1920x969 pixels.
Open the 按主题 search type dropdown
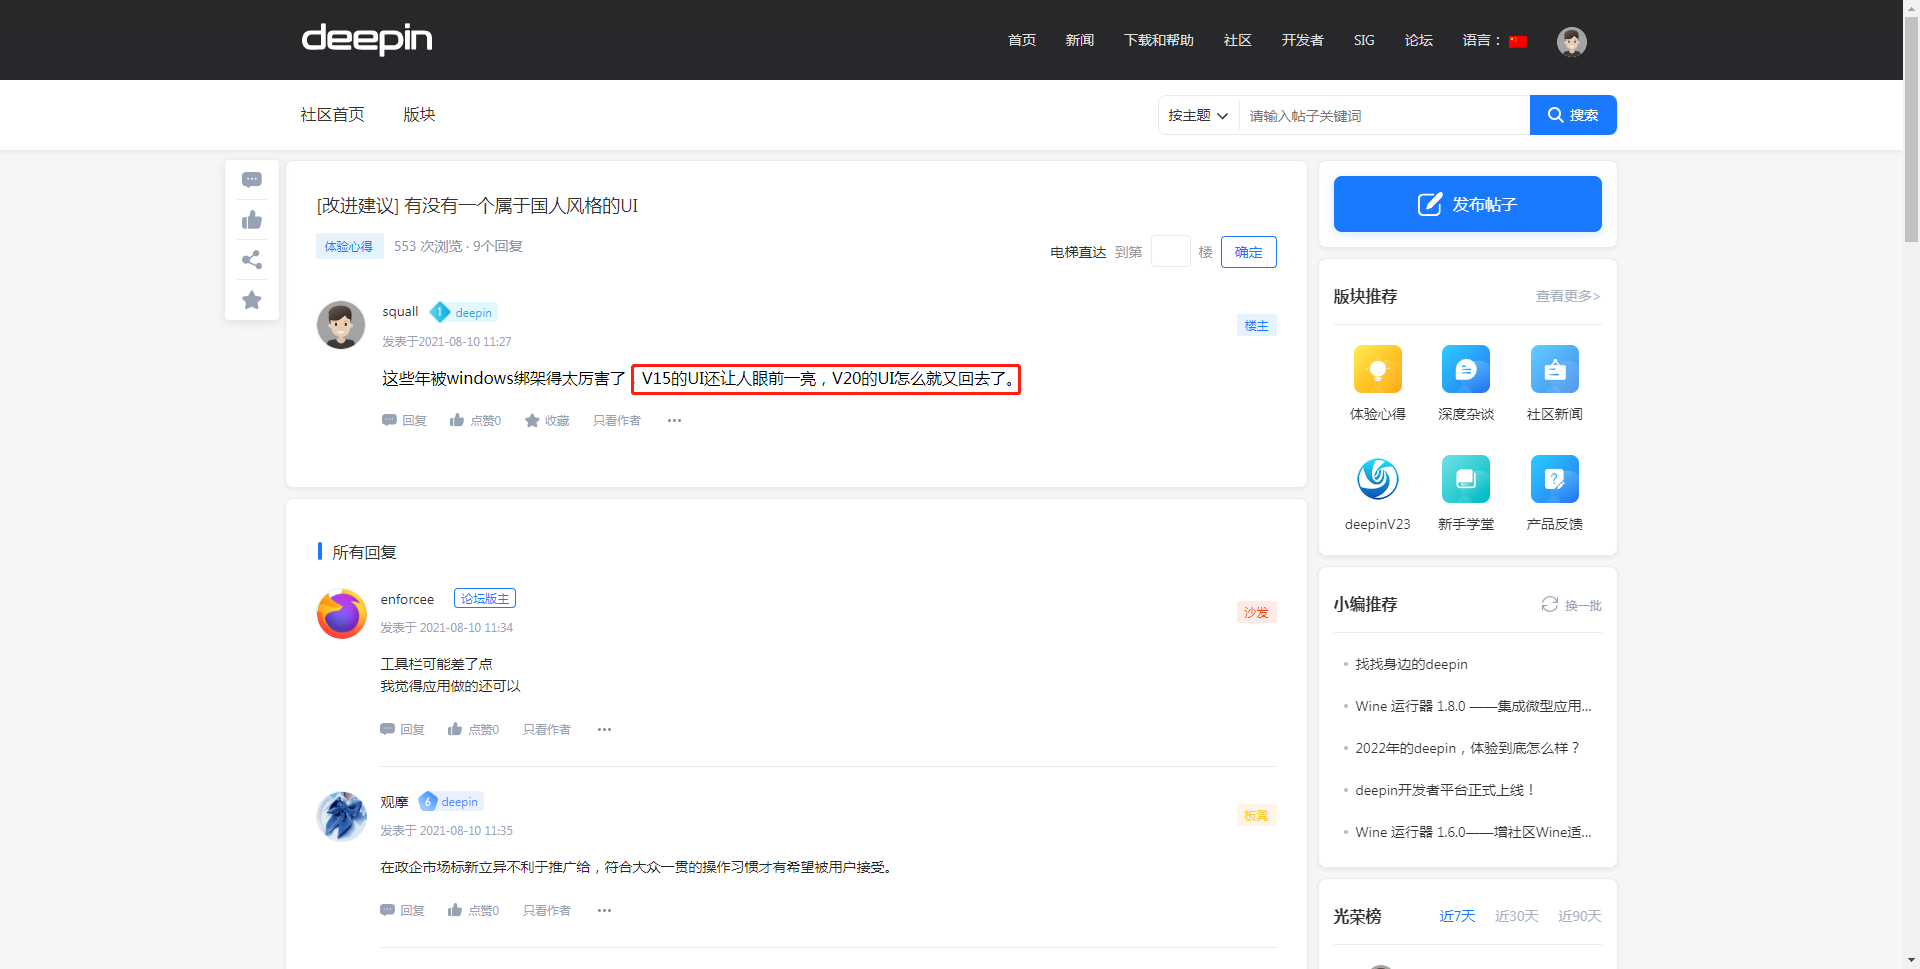tap(1198, 116)
